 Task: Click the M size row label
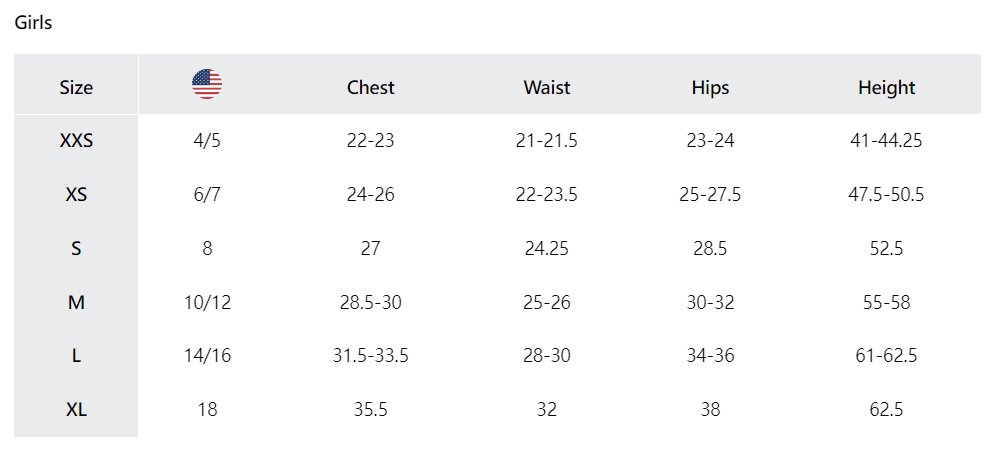point(76,302)
